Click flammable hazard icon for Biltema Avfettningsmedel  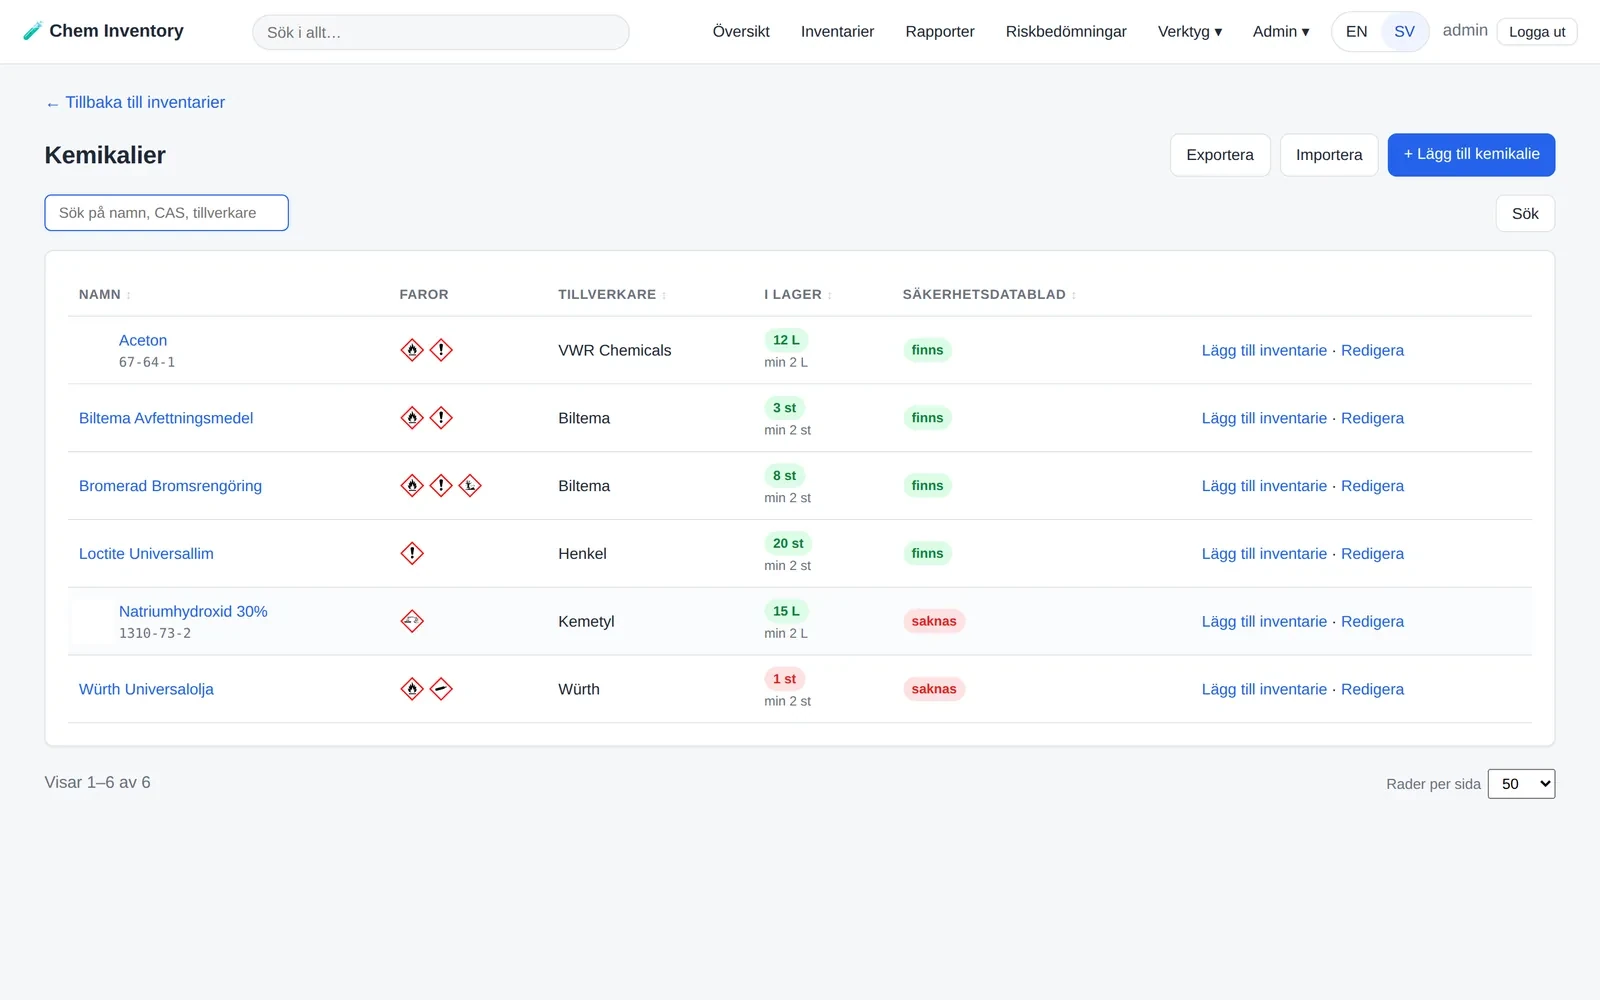(x=412, y=418)
